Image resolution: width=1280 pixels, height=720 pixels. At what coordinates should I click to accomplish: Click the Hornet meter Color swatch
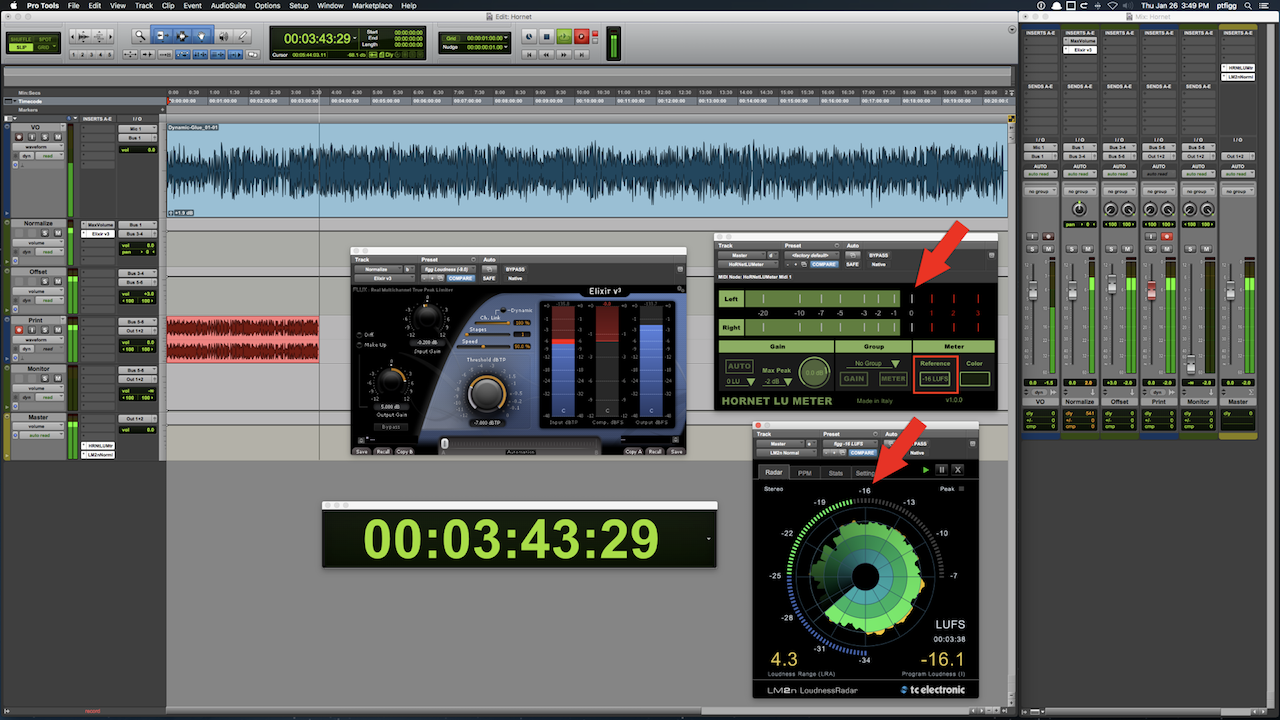click(x=974, y=379)
